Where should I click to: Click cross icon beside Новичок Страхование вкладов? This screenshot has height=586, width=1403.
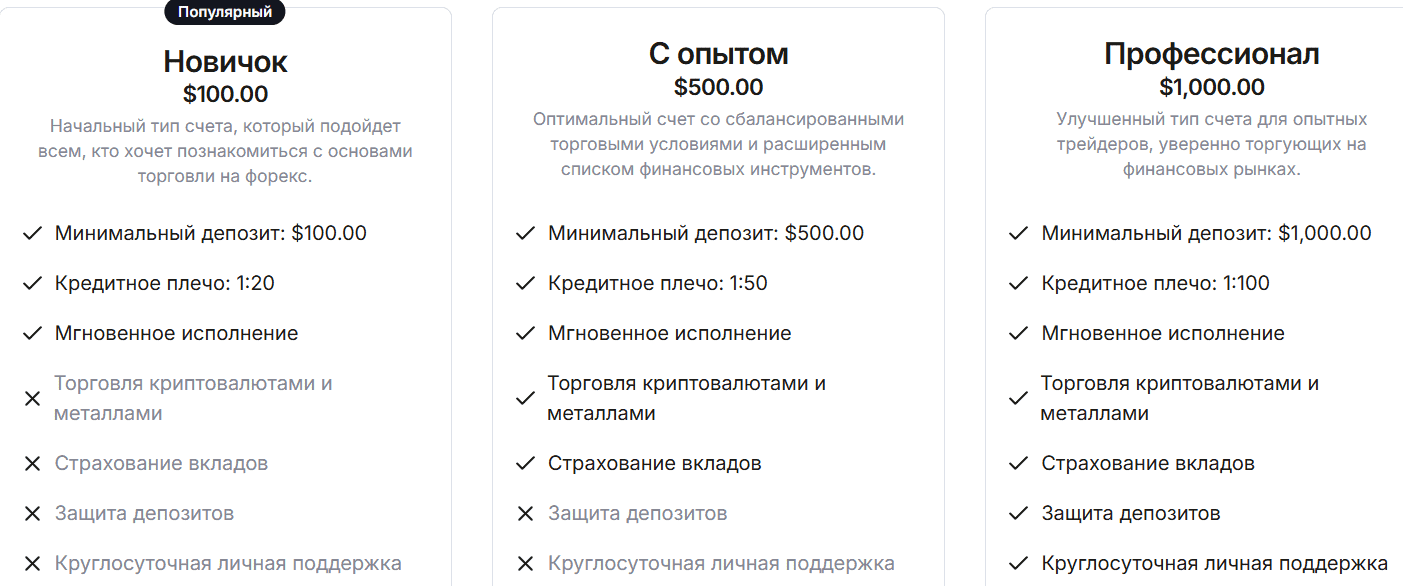[32, 463]
